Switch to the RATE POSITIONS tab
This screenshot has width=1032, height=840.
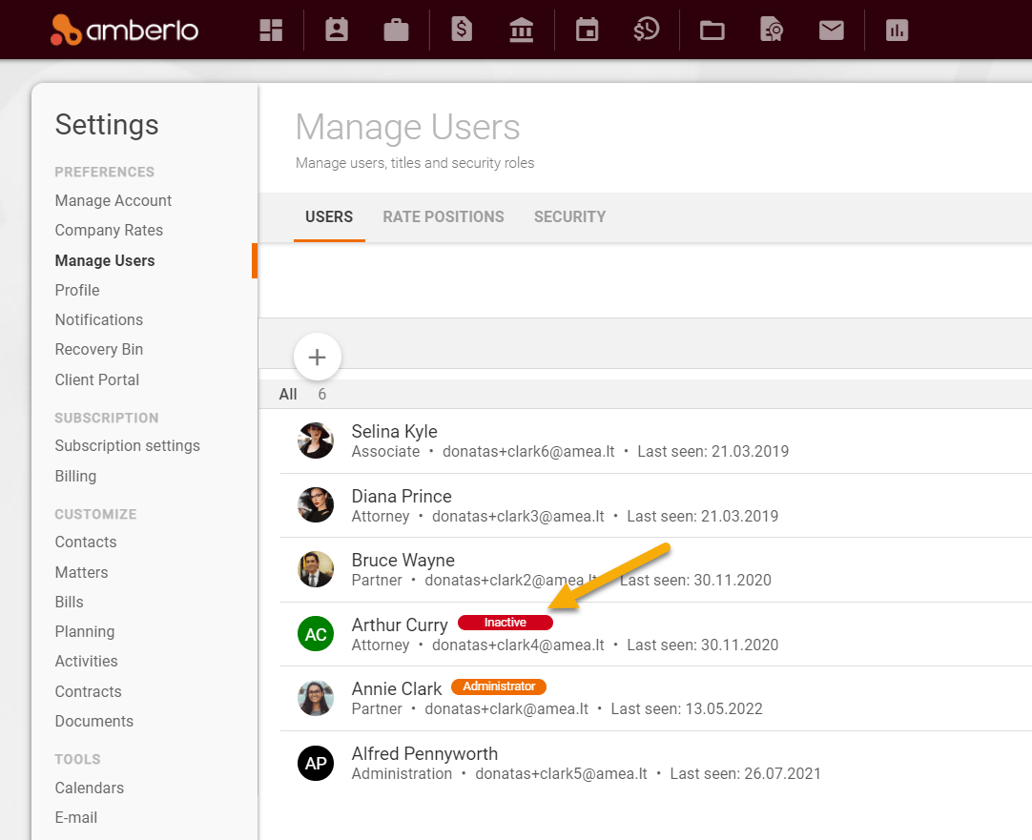pyautogui.click(x=443, y=216)
